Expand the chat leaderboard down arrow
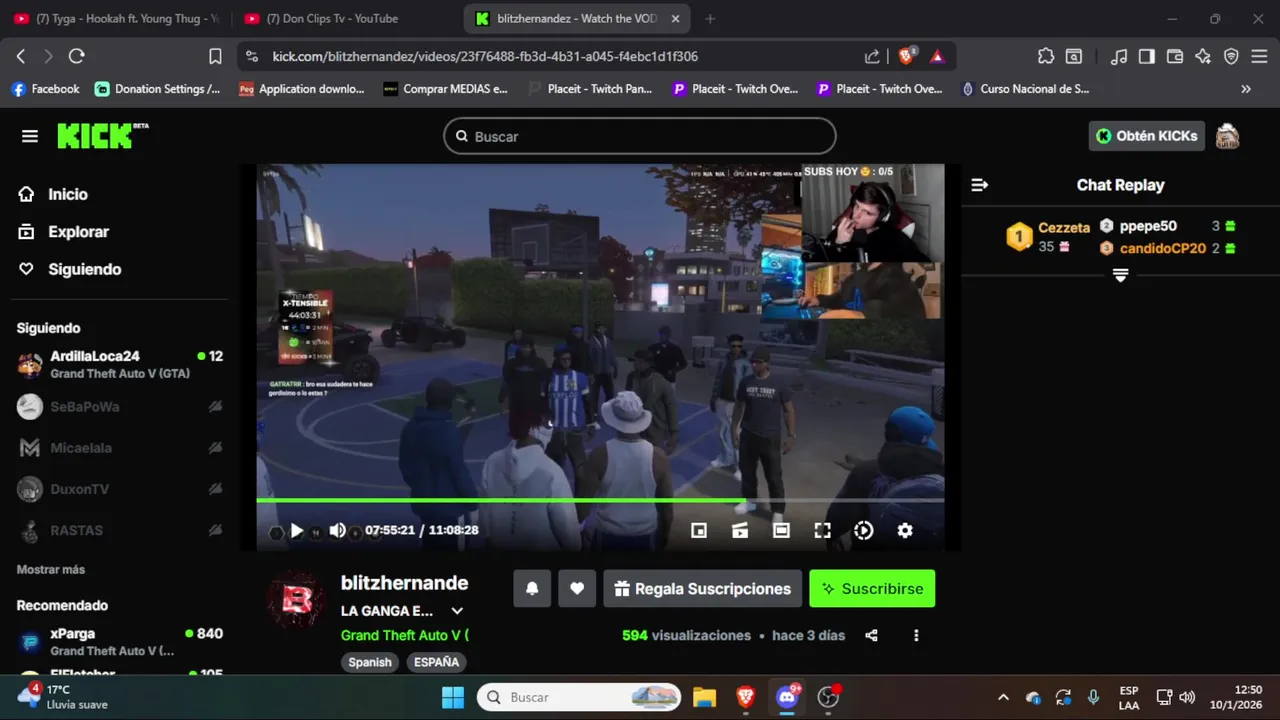Viewport: 1280px width, 720px height. point(1120,275)
